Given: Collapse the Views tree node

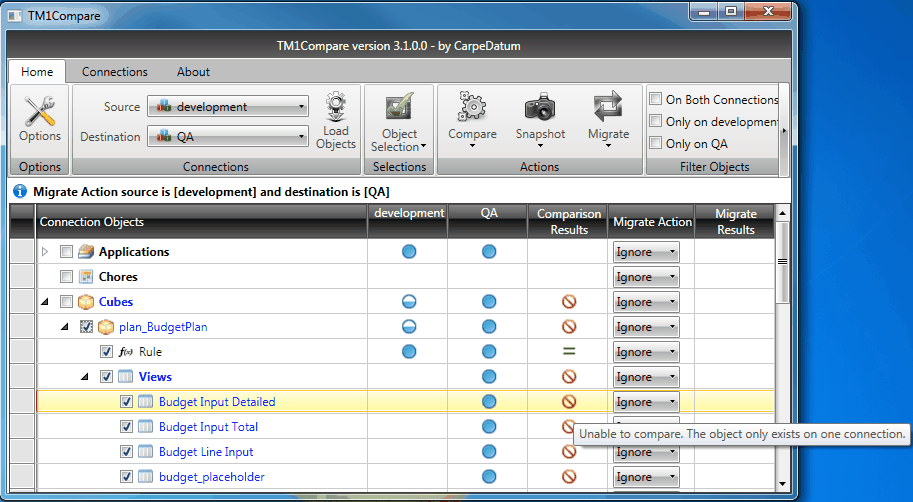Looking at the screenshot, I should pos(85,377).
